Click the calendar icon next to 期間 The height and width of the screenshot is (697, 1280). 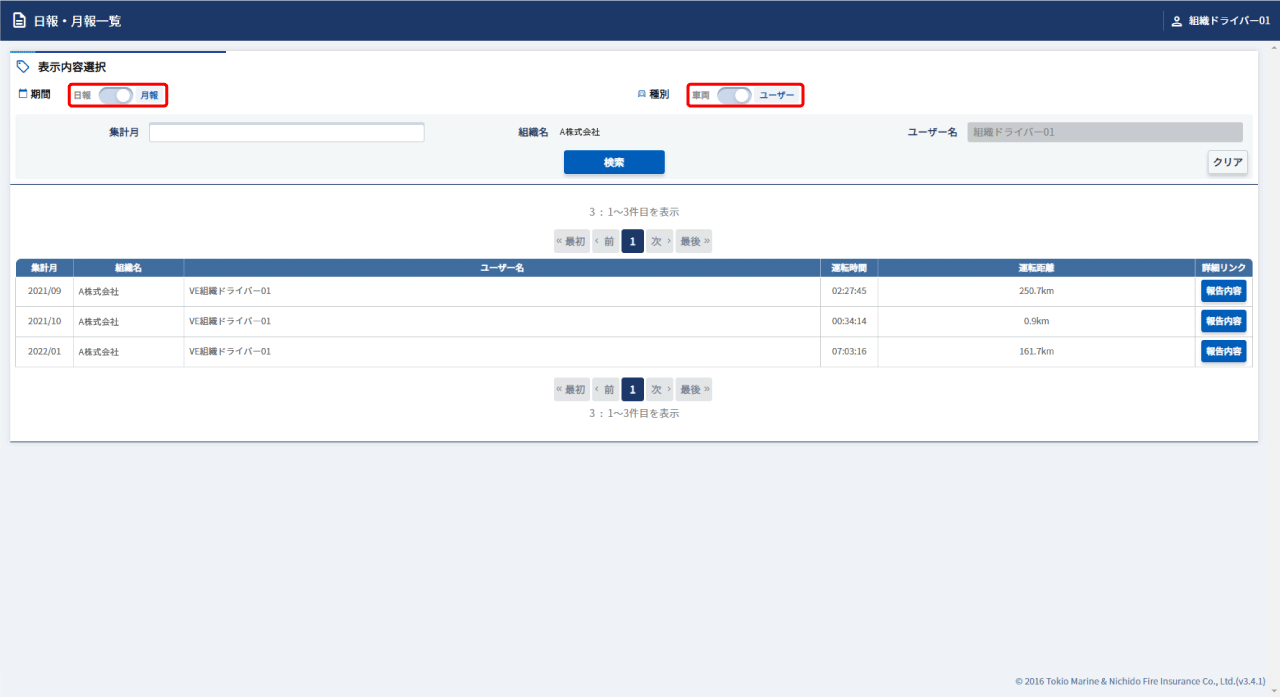pos(23,94)
